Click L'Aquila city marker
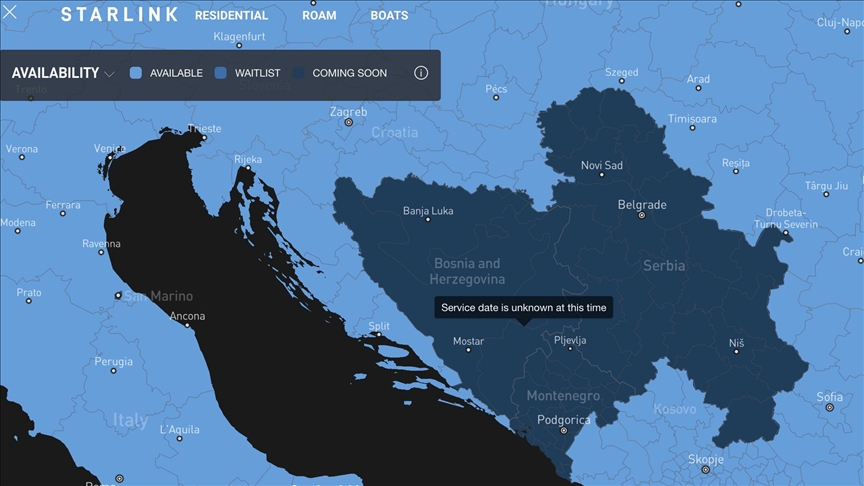Screen dimensions: 864x486 click(x=180, y=439)
